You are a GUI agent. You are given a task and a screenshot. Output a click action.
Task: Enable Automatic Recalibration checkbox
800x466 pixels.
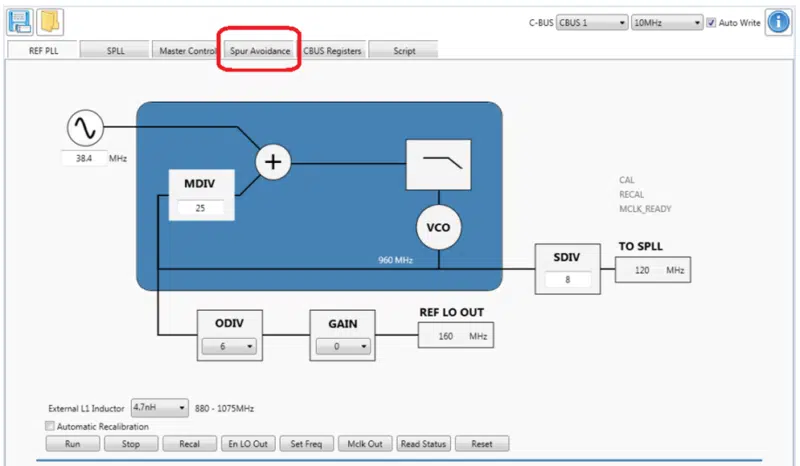click(x=50, y=426)
